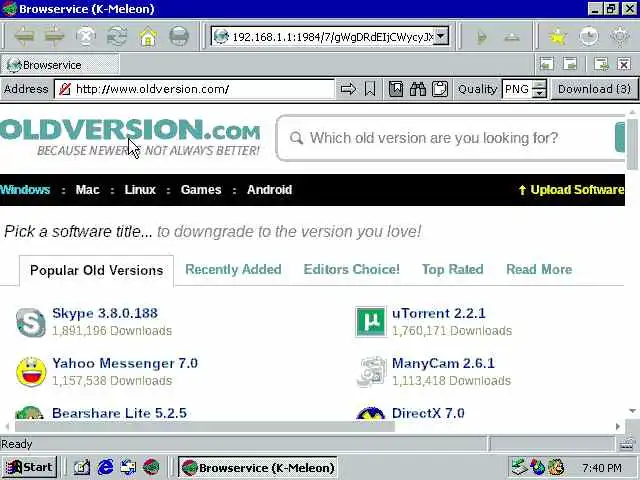Open the uTorrent 2.2.1 link
The width and height of the screenshot is (640, 480).
(438, 313)
